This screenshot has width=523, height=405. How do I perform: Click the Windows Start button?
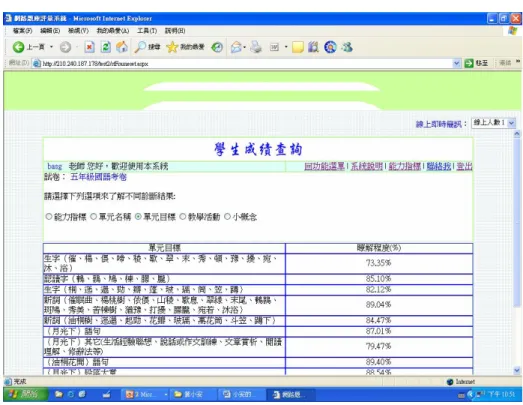pyautogui.click(x=26, y=395)
